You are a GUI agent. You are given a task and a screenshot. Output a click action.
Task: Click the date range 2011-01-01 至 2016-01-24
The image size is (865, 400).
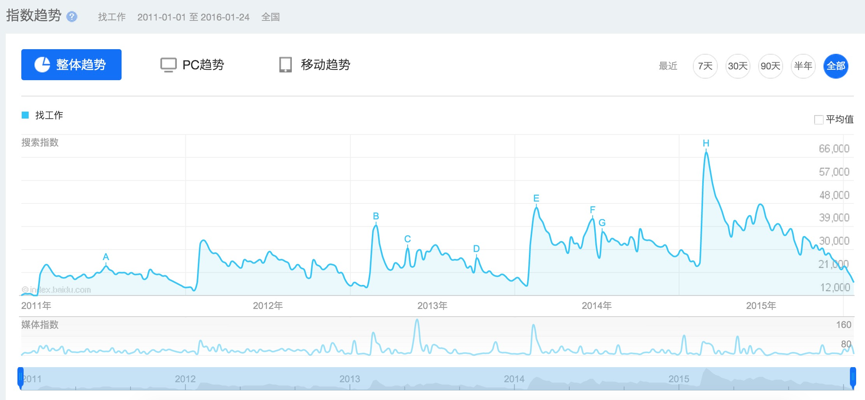coord(193,17)
